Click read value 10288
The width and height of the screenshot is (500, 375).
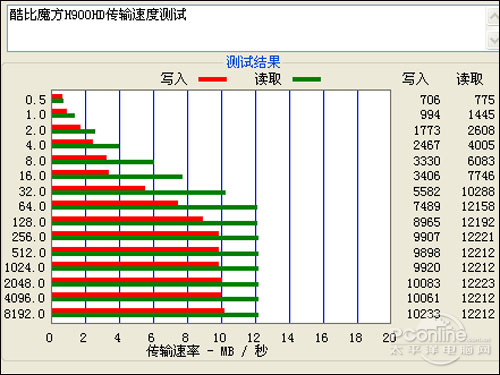pos(478,192)
